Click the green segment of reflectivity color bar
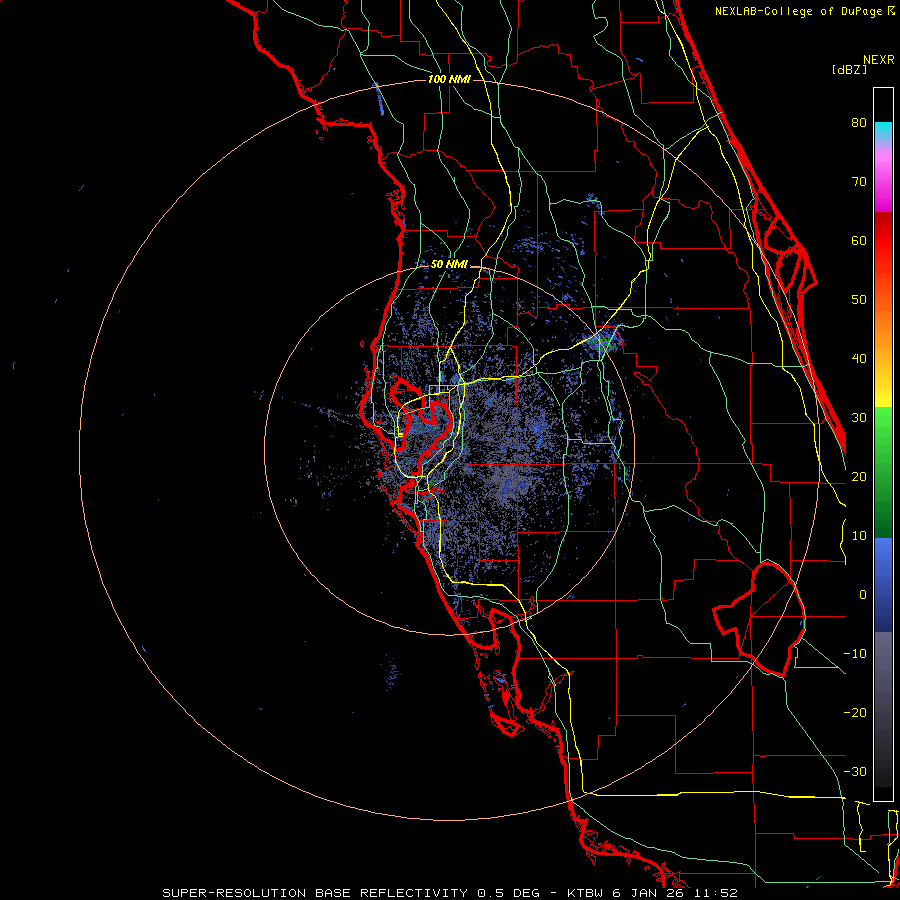The width and height of the screenshot is (900, 900). click(x=883, y=472)
